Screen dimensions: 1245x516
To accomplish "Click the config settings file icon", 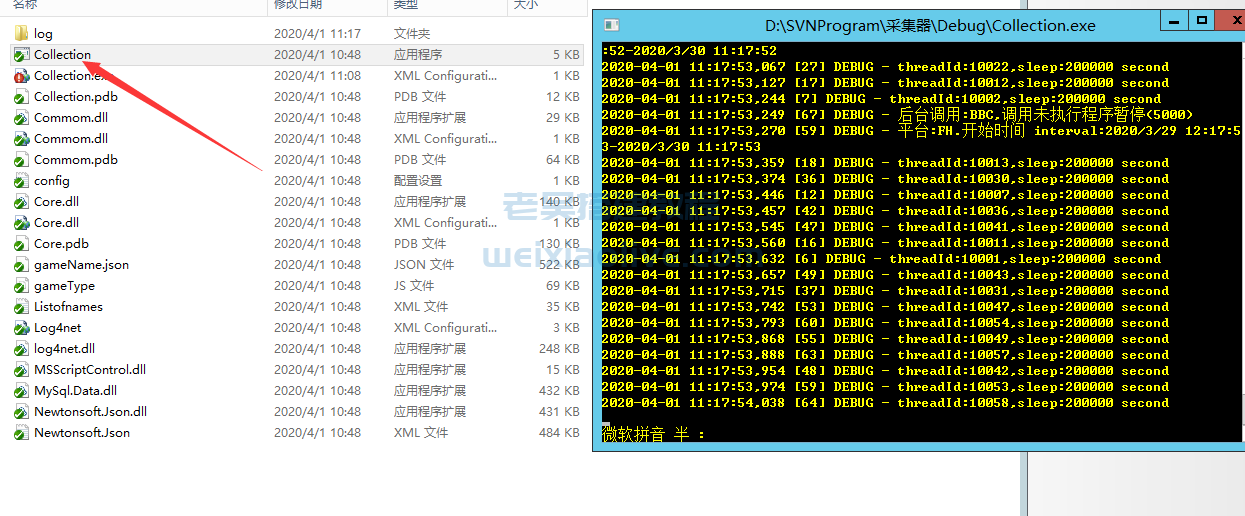I will pos(21,181).
